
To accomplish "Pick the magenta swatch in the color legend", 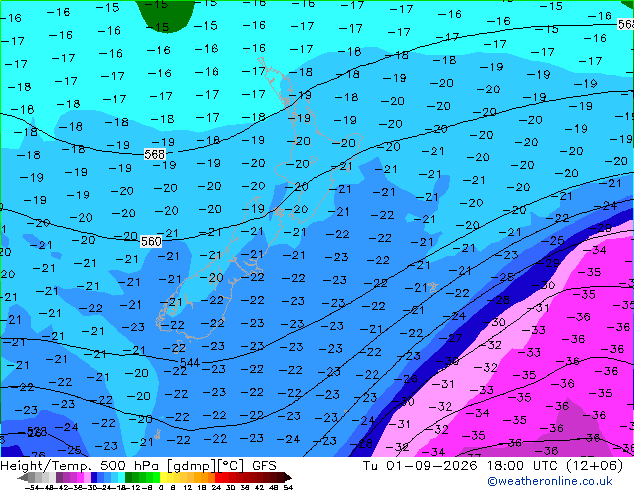I will pos(80,478).
